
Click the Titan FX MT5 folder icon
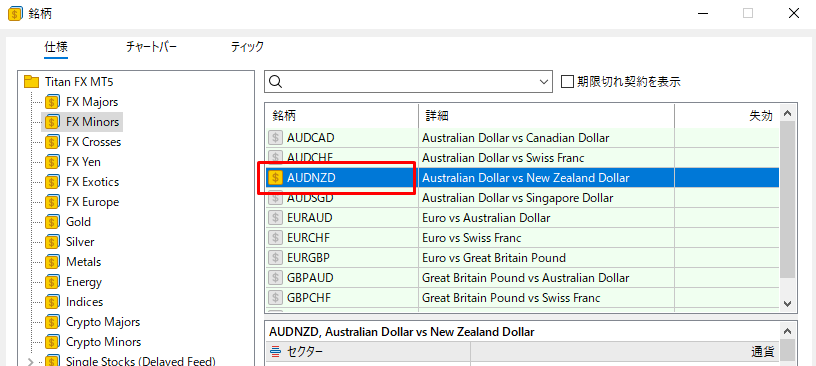32,82
